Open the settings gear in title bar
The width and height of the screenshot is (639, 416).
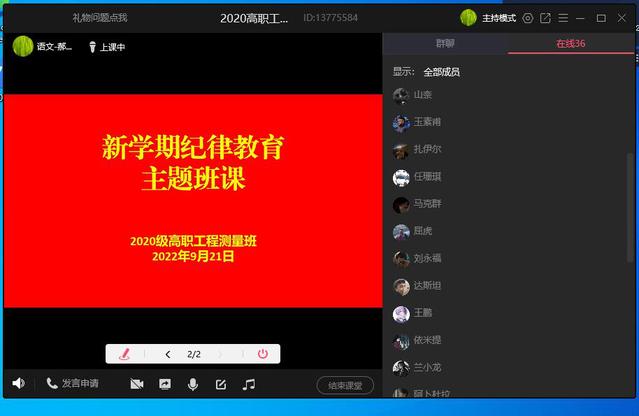(528, 18)
